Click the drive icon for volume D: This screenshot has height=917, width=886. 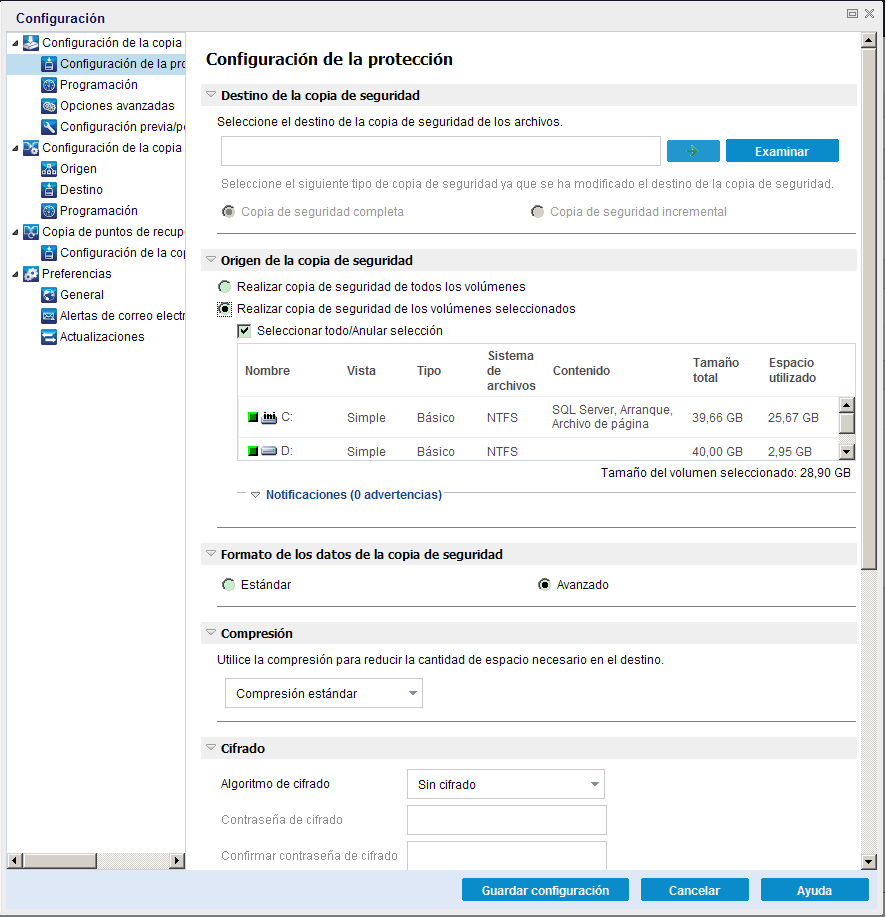pos(269,451)
